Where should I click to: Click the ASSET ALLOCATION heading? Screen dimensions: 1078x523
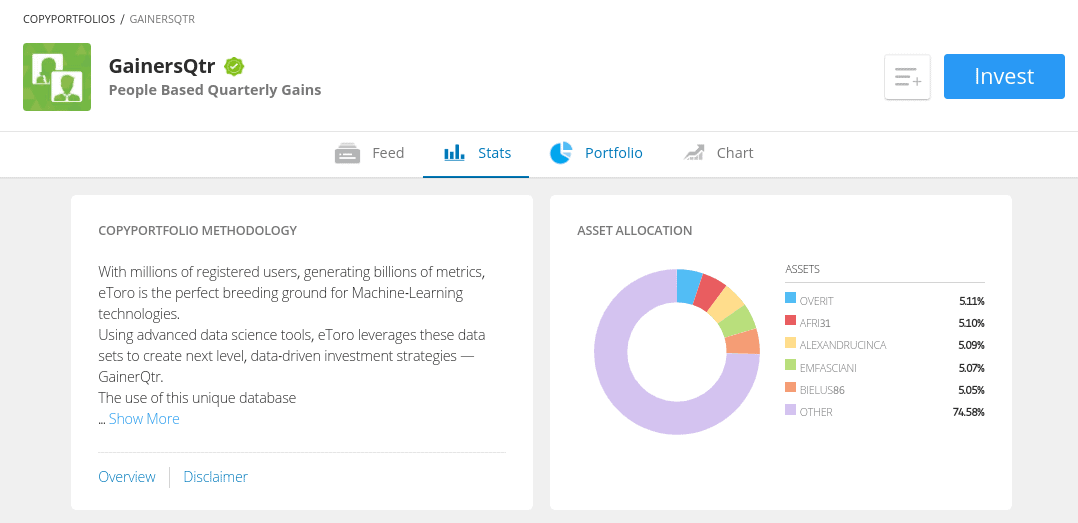[x=635, y=230]
